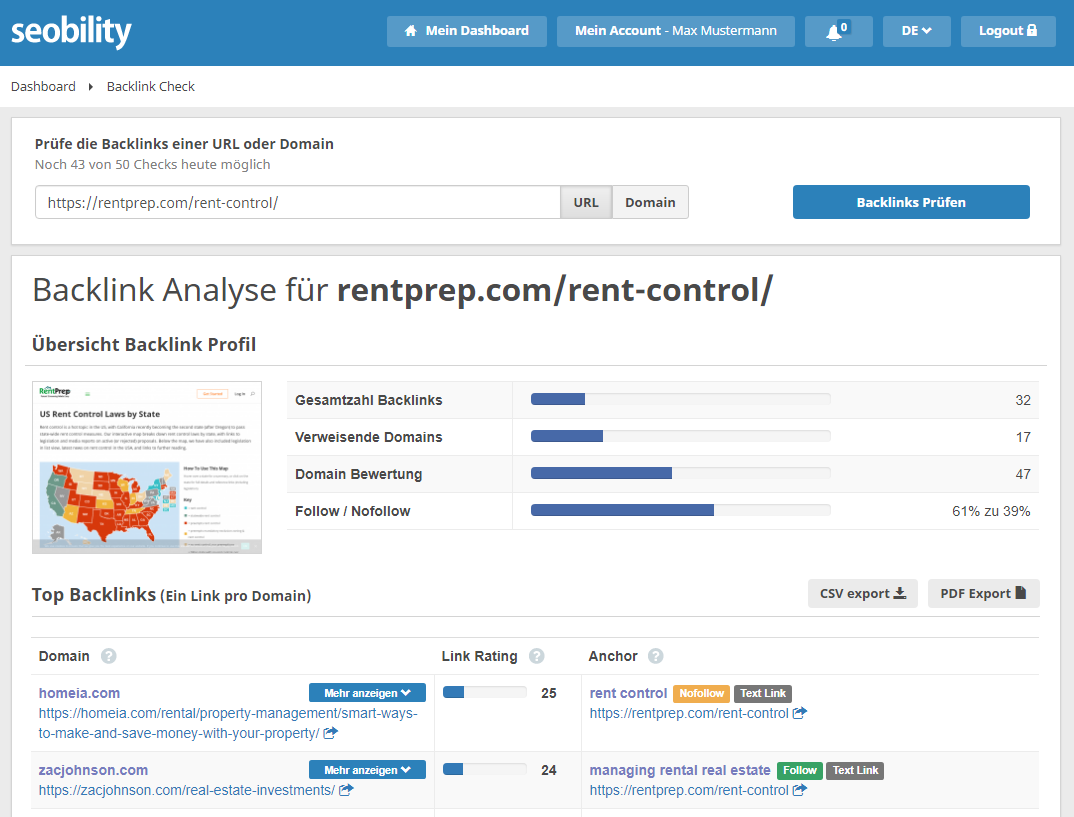Image resolution: width=1074 pixels, height=817 pixels.
Task: Click the homeia.com link rating bar
Action: (x=485, y=692)
